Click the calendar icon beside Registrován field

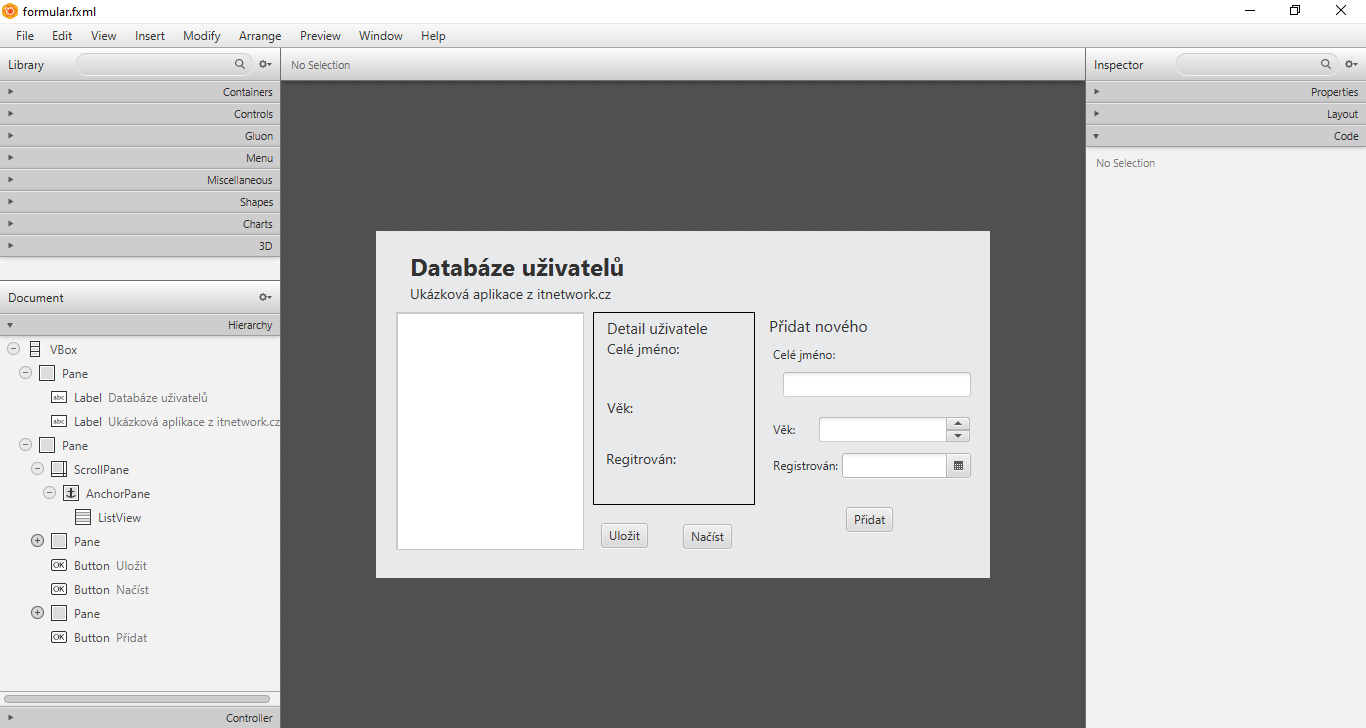958,466
